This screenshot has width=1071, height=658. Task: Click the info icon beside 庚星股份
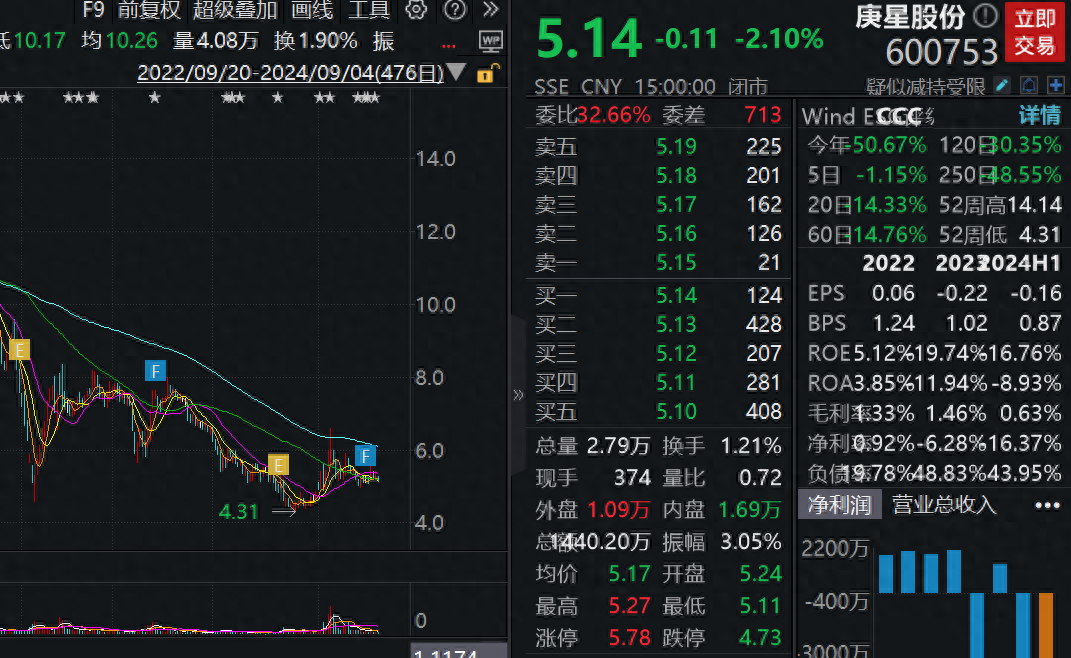point(985,16)
